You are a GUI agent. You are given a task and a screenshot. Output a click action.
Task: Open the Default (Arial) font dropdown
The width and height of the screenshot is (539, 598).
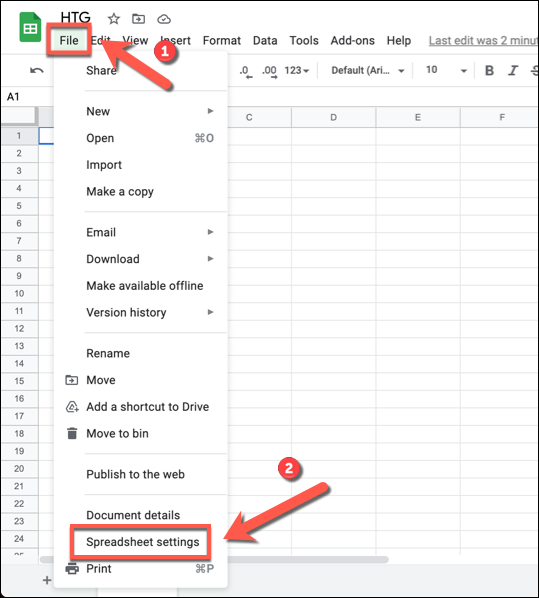(368, 71)
